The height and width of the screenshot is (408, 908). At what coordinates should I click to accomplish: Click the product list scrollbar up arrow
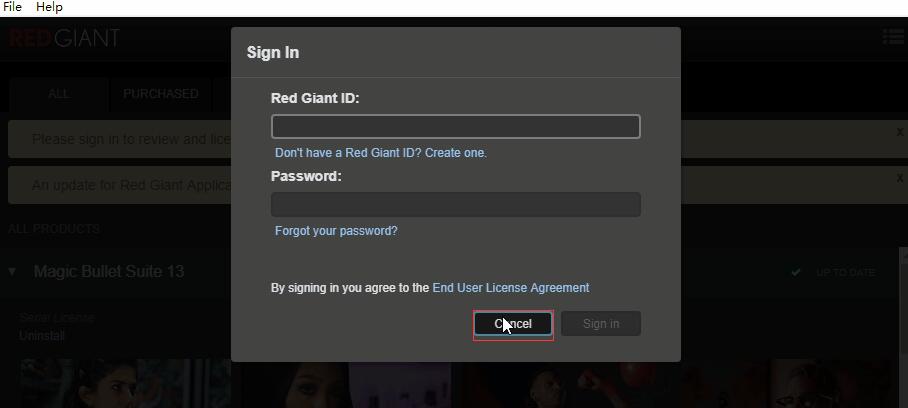coord(903,254)
